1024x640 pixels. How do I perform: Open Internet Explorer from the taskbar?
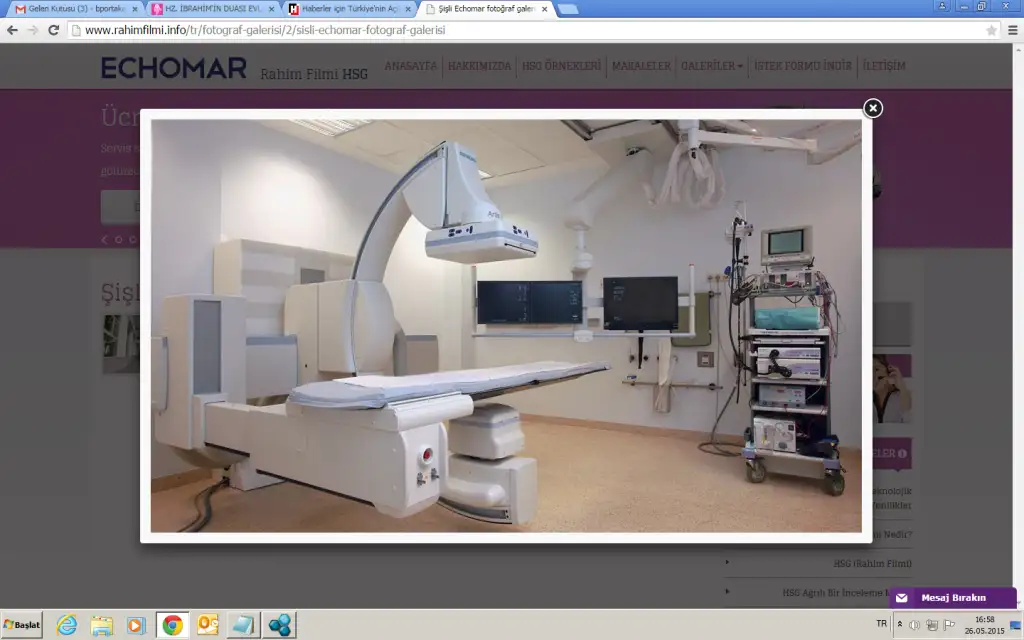click(67, 625)
